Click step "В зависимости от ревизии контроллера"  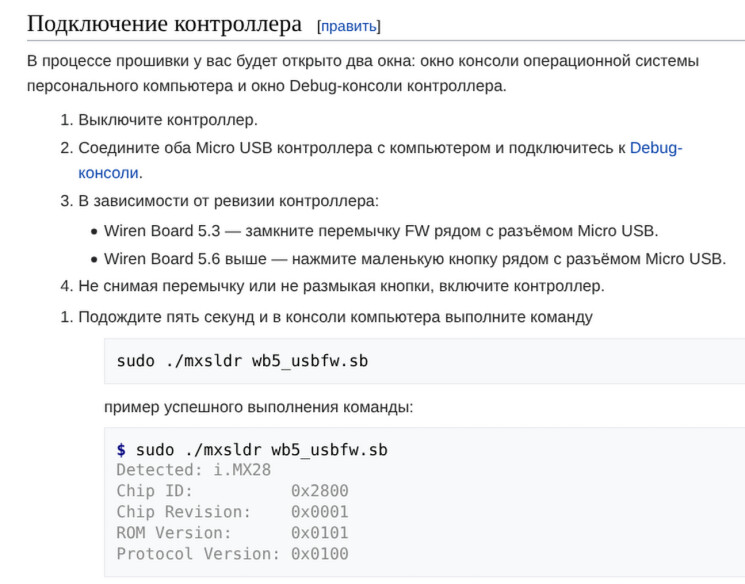[x=228, y=201]
